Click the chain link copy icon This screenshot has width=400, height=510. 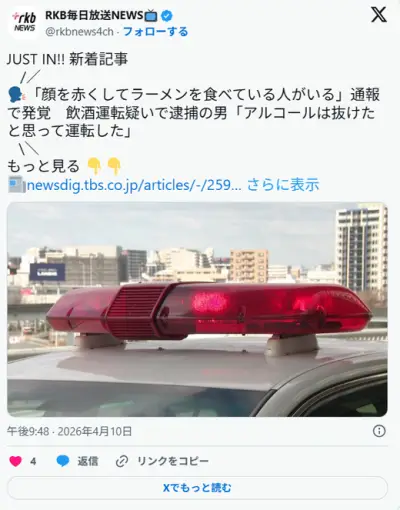click(x=122, y=461)
